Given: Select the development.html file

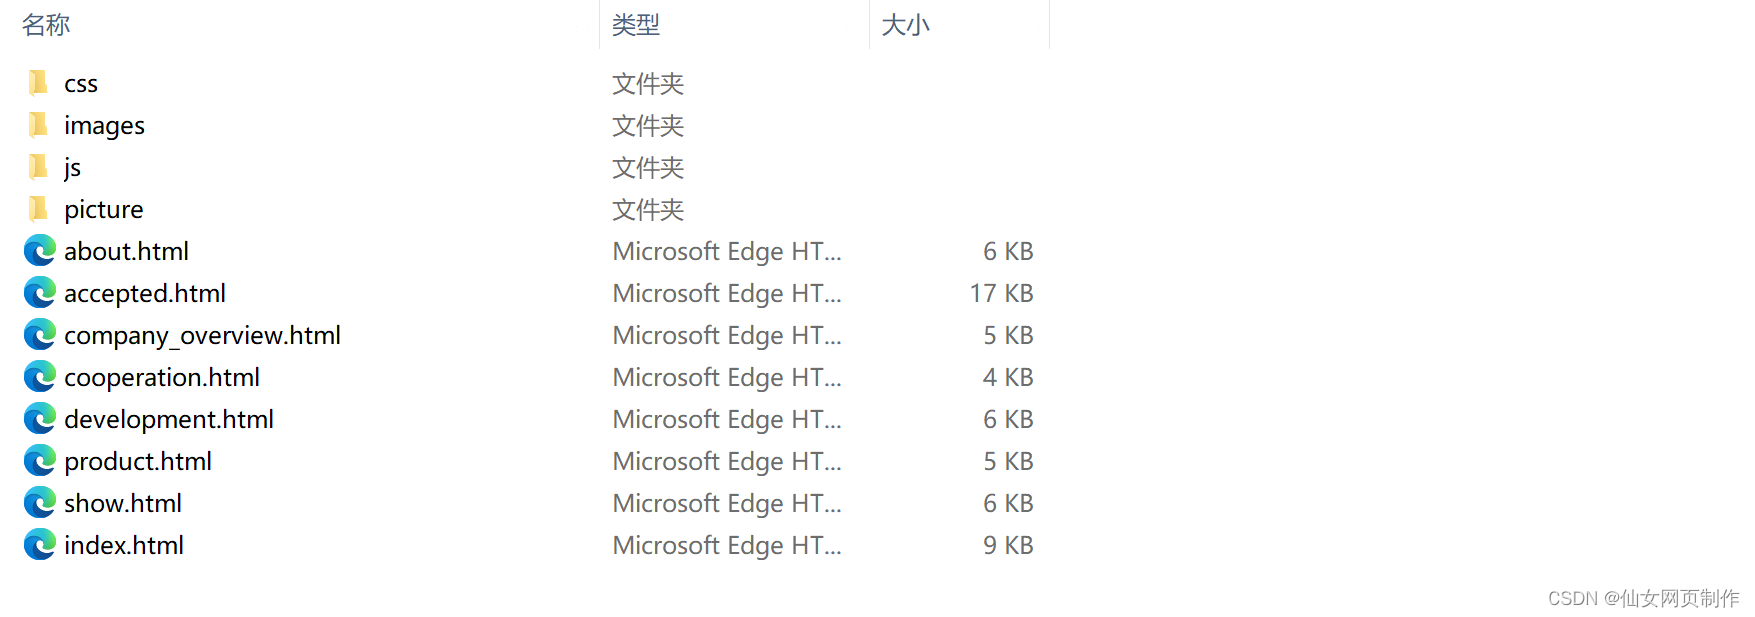Looking at the screenshot, I should tap(168, 419).
